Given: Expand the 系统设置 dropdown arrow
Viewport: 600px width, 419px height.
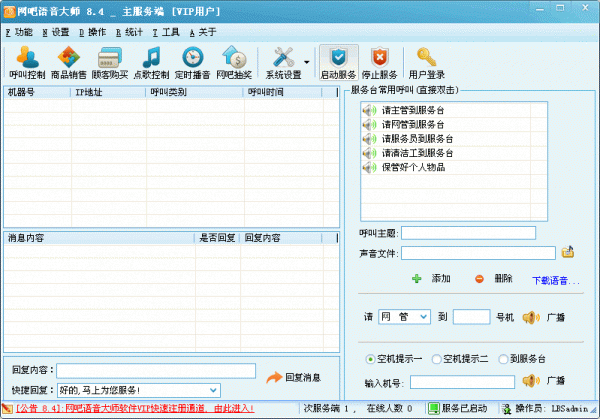Looking at the screenshot, I should [x=306, y=62].
